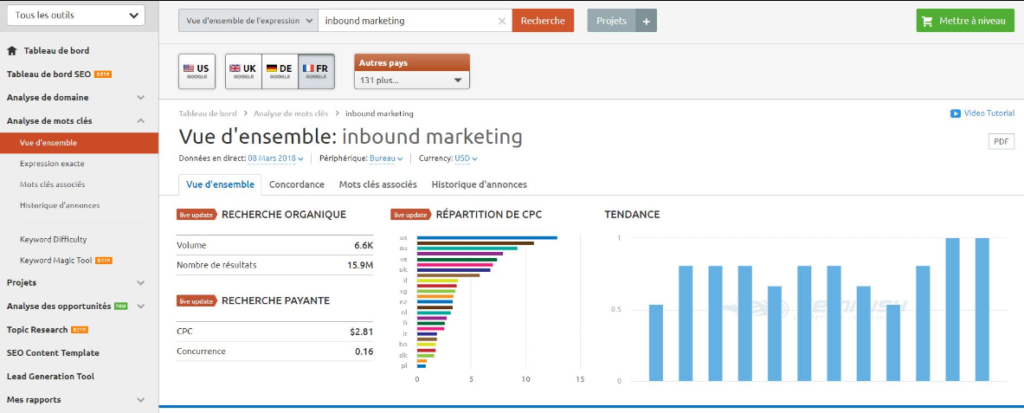Open Lead Generation Tool
The height and width of the screenshot is (413, 1024).
pos(50,376)
